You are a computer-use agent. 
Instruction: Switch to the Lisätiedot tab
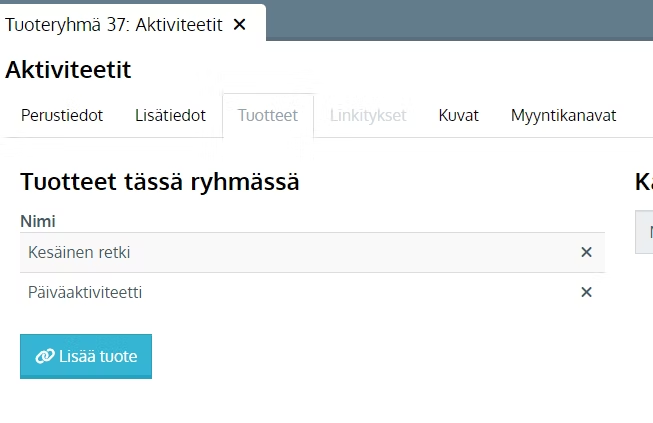(x=170, y=115)
